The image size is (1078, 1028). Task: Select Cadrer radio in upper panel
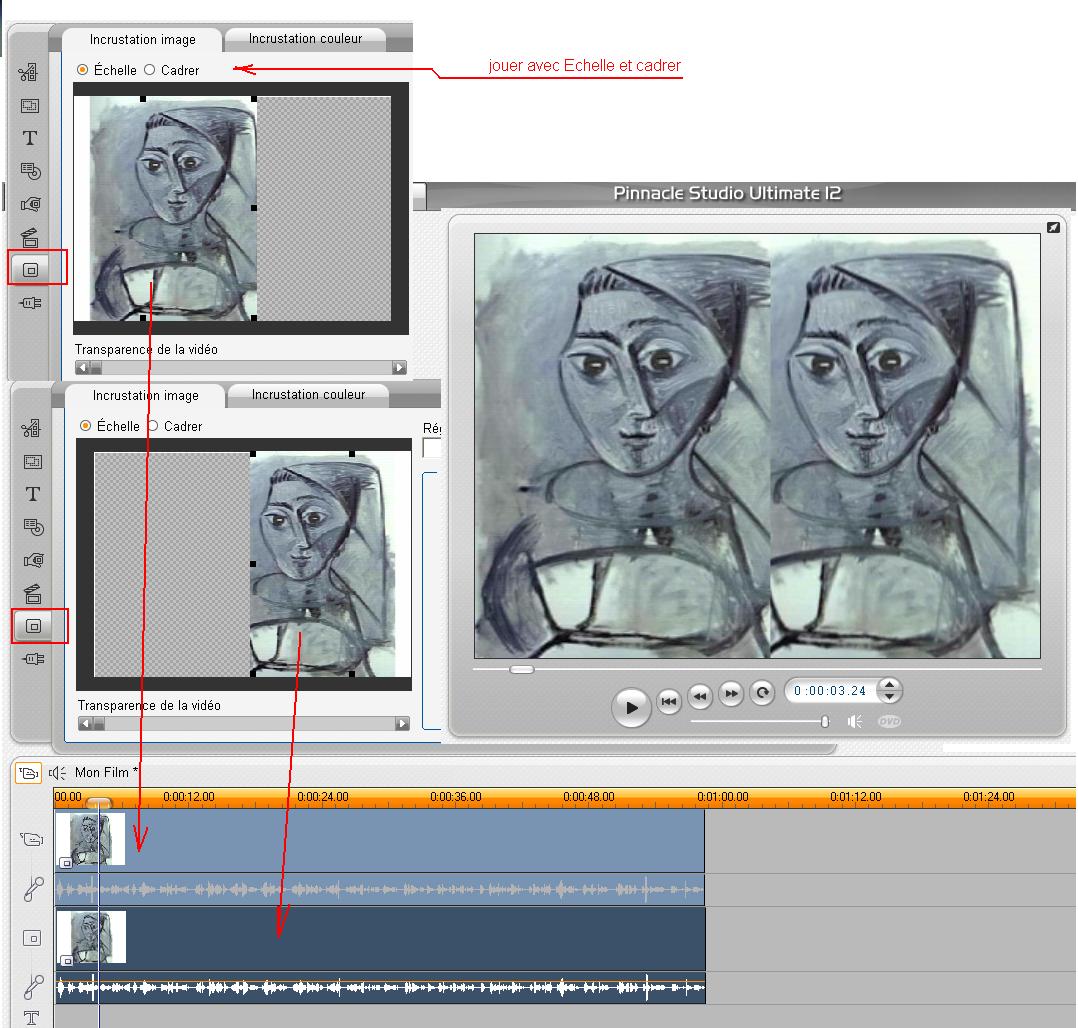(149, 69)
